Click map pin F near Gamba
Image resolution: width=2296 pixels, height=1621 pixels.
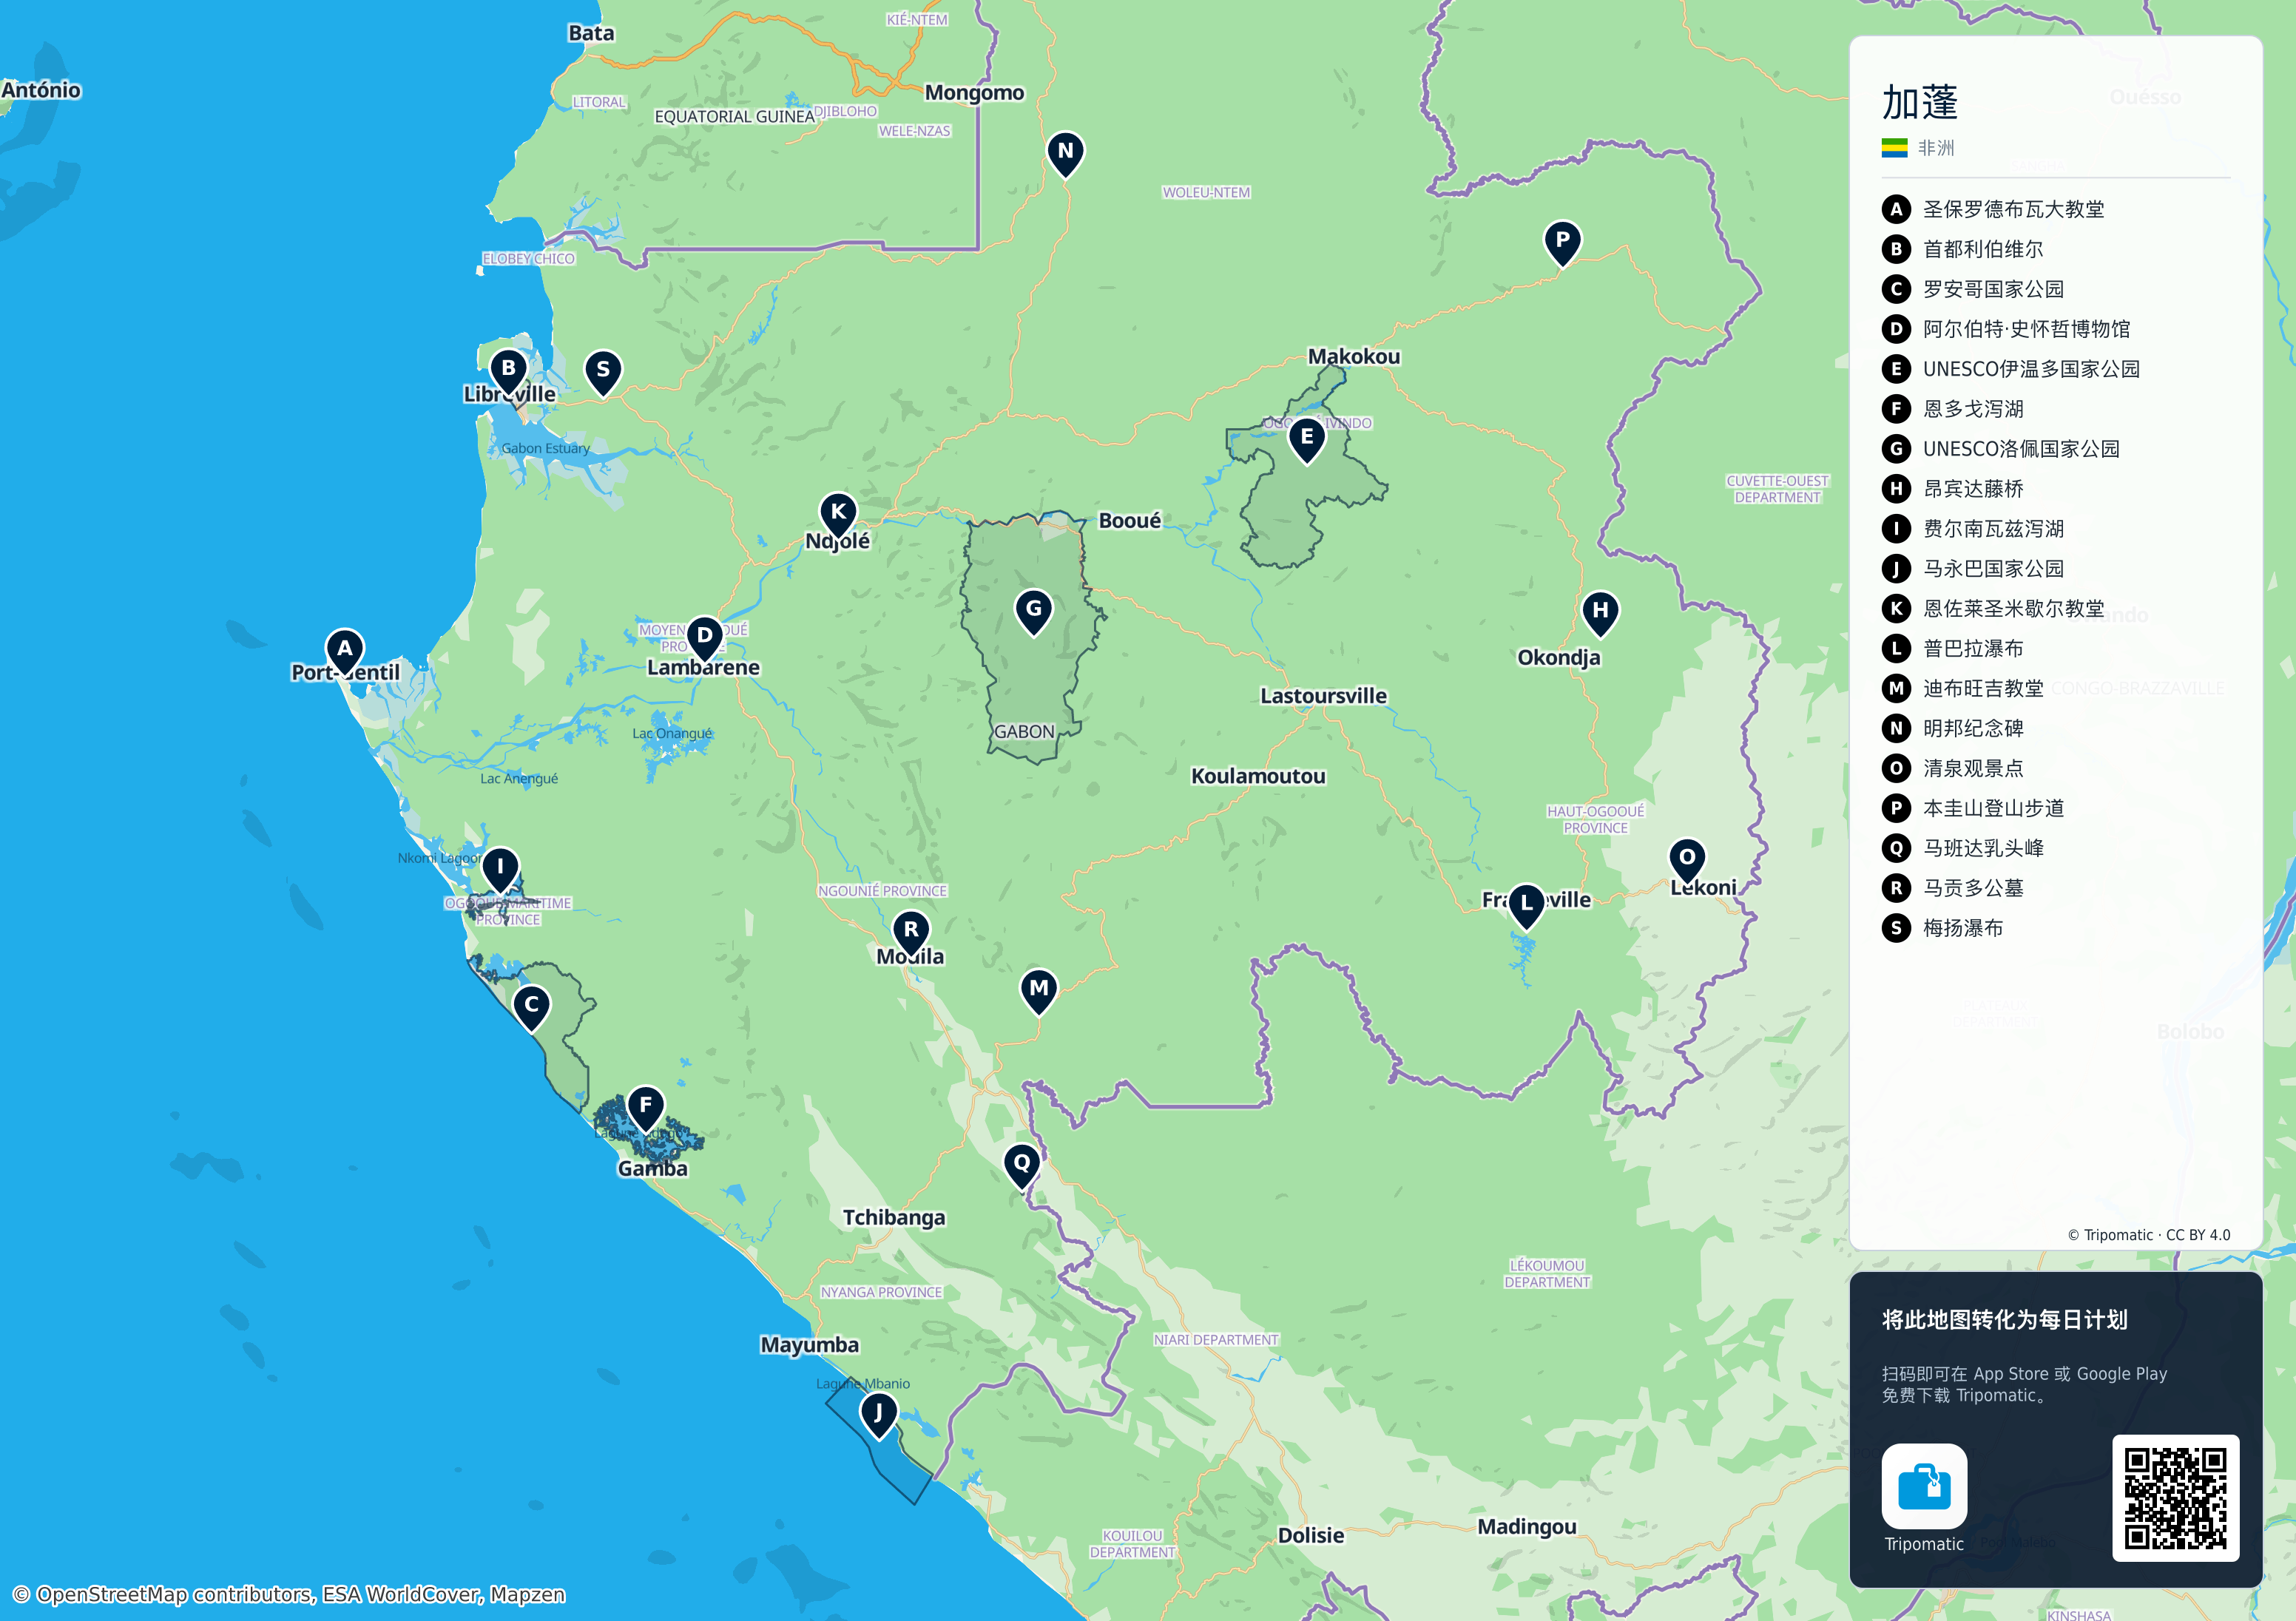click(646, 1109)
